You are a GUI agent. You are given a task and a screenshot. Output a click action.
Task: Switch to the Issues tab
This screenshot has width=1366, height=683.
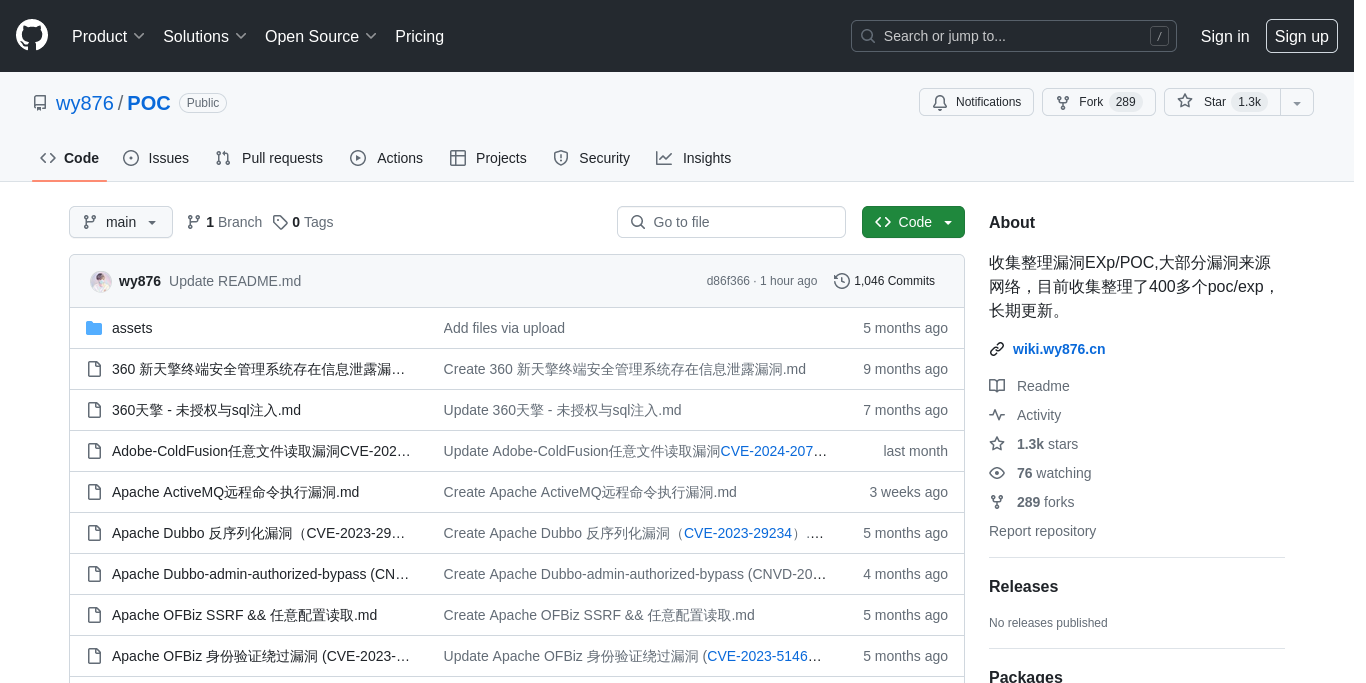pyautogui.click(x=156, y=158)
